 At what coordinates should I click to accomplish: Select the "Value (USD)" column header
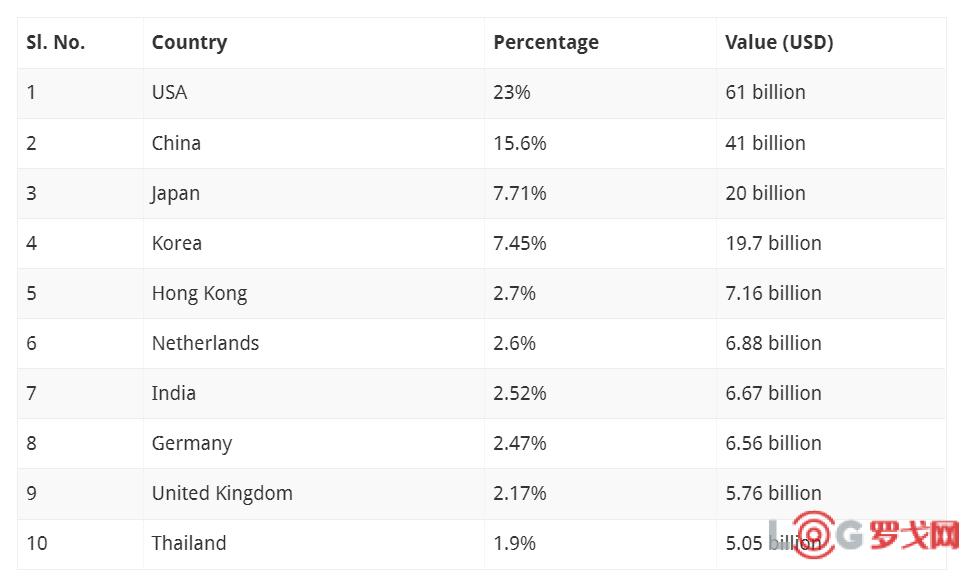click(x=779, y=42)
